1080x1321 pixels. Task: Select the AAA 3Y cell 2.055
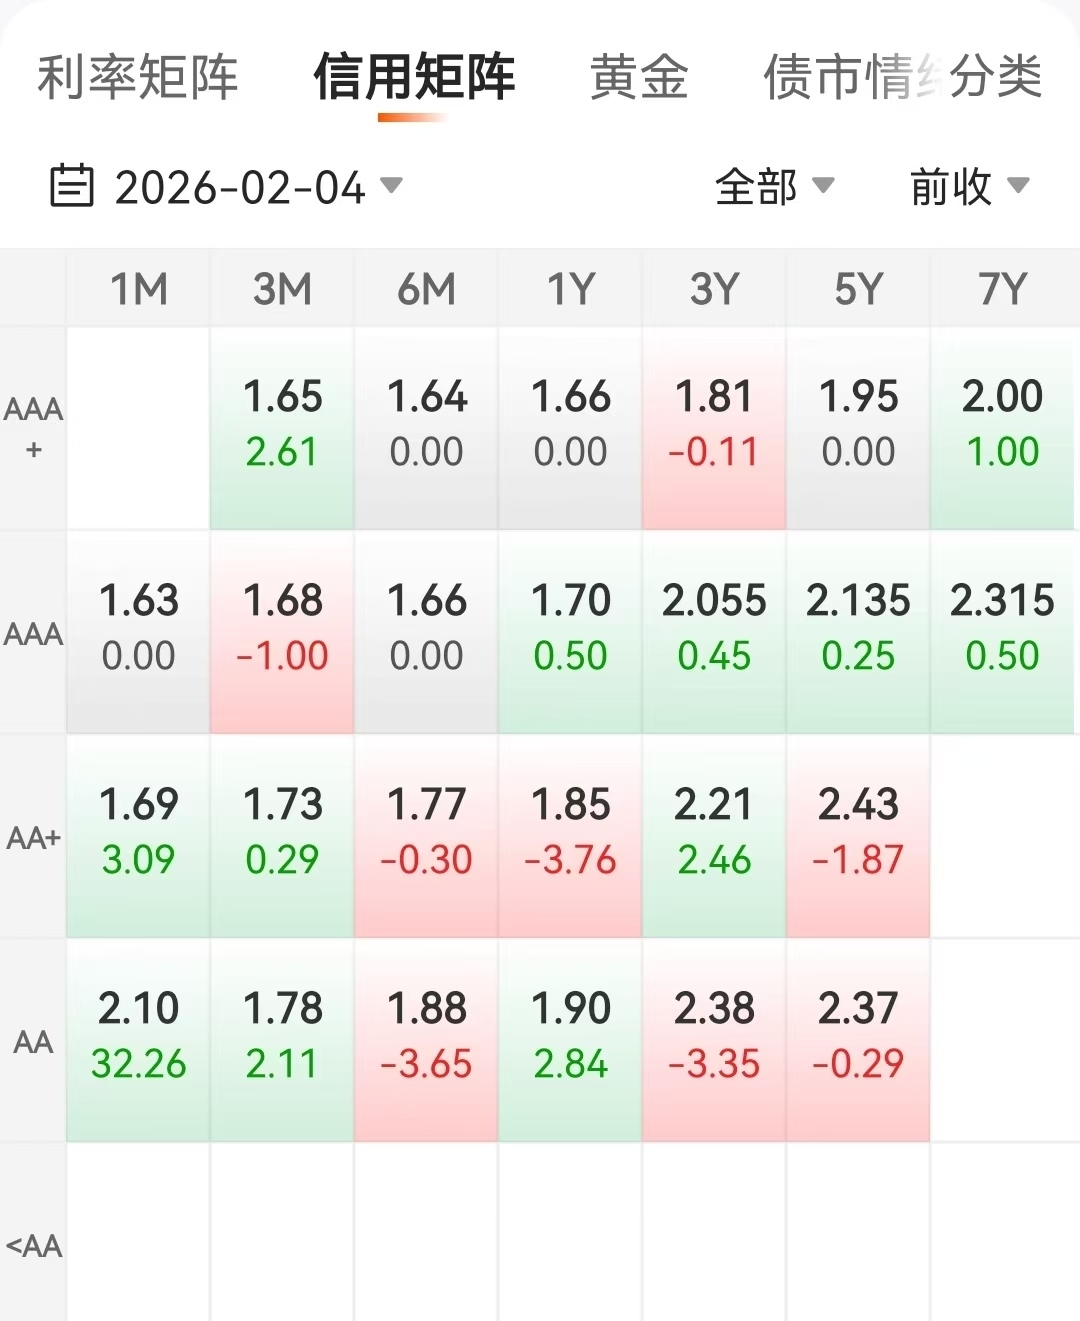(x=714, y=629)
